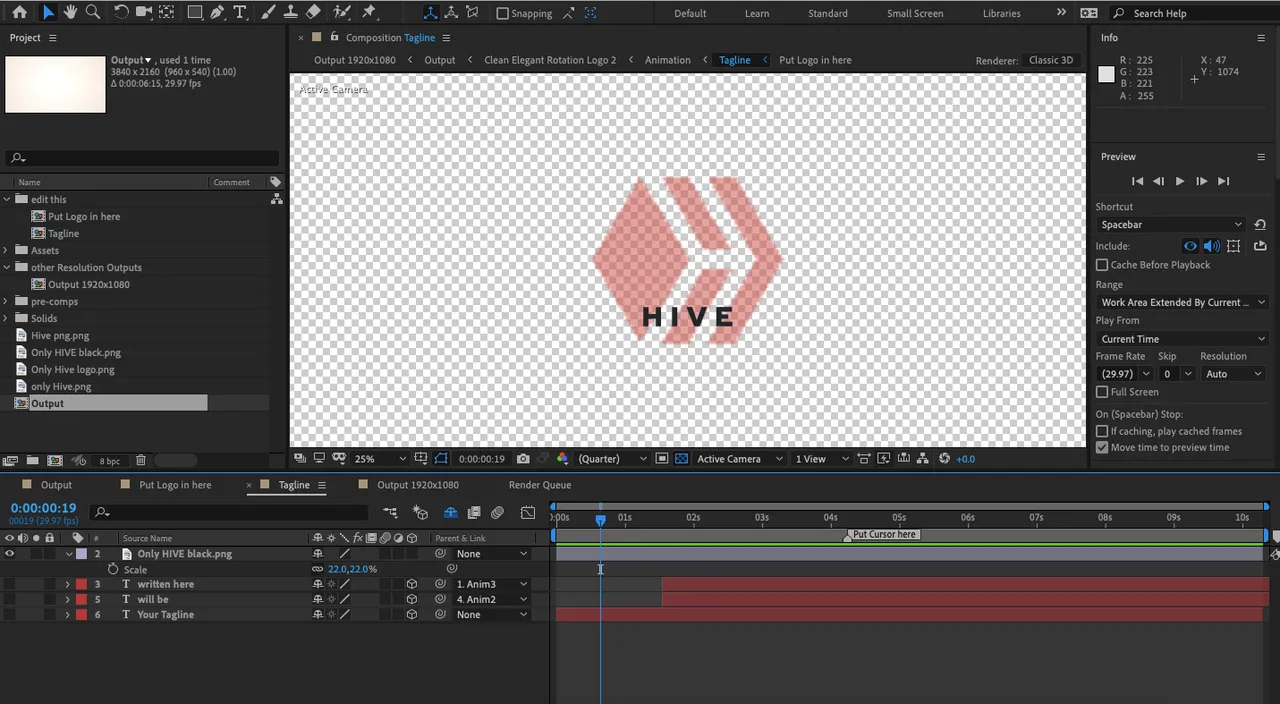The width and height of the screenshot is (1280, 704).
Task: Select the Puppet Pin tool
Action: click(x=369, y=13)
